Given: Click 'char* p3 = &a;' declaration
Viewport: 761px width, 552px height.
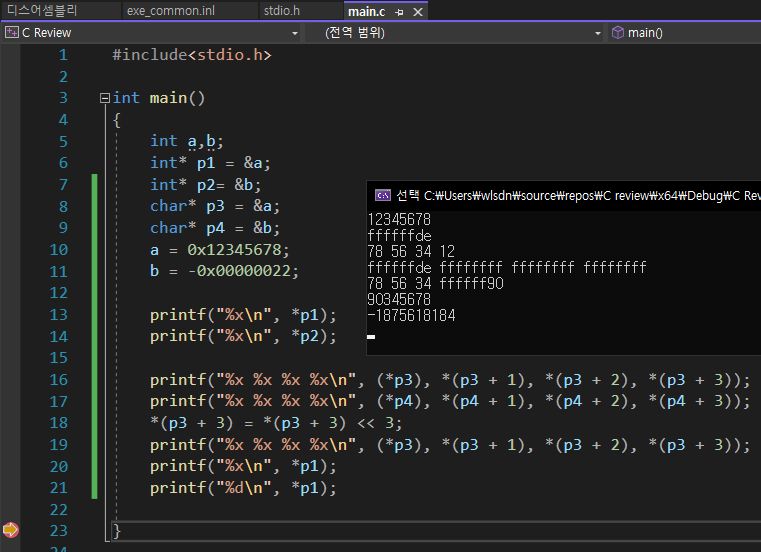Looking at the screenshot, I should [215, 206].
